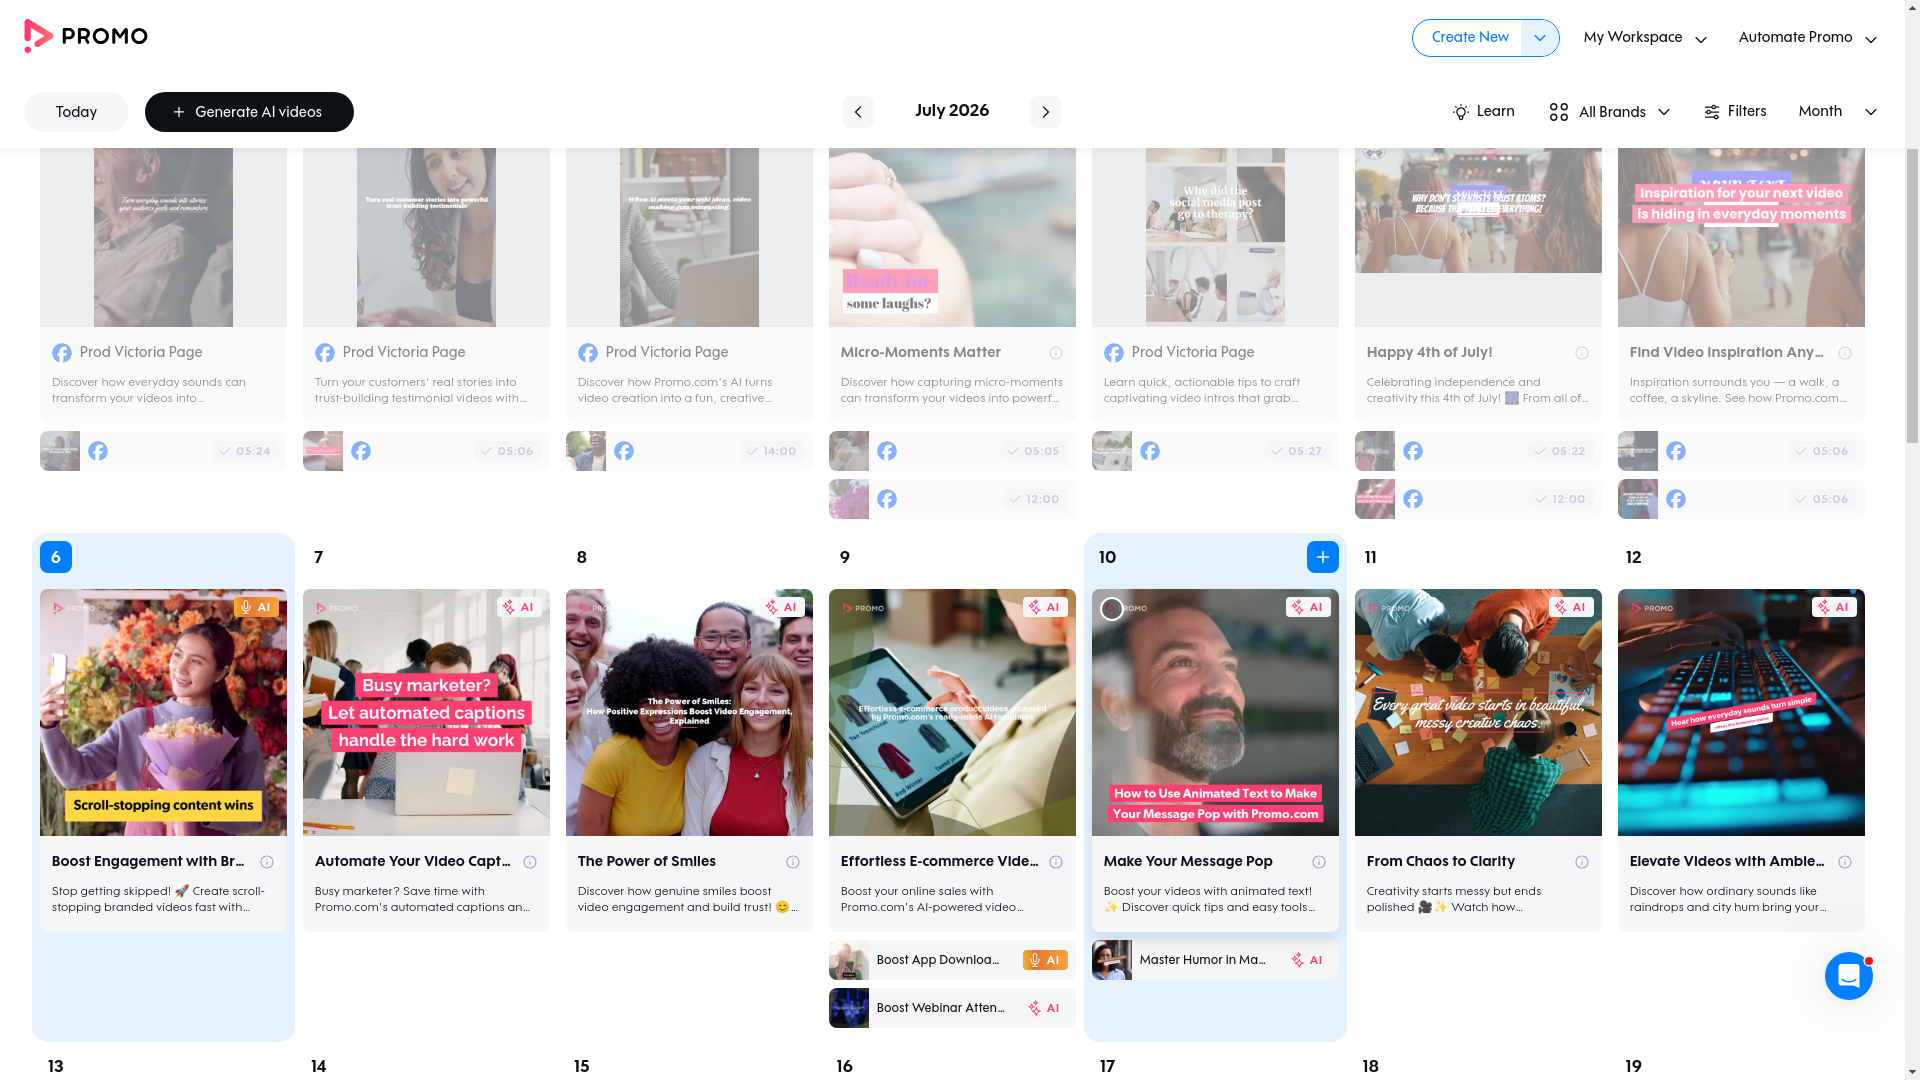Click the Promo logo icon
The height and width of the screenshot is (1080, 1920).
point(38,37)
